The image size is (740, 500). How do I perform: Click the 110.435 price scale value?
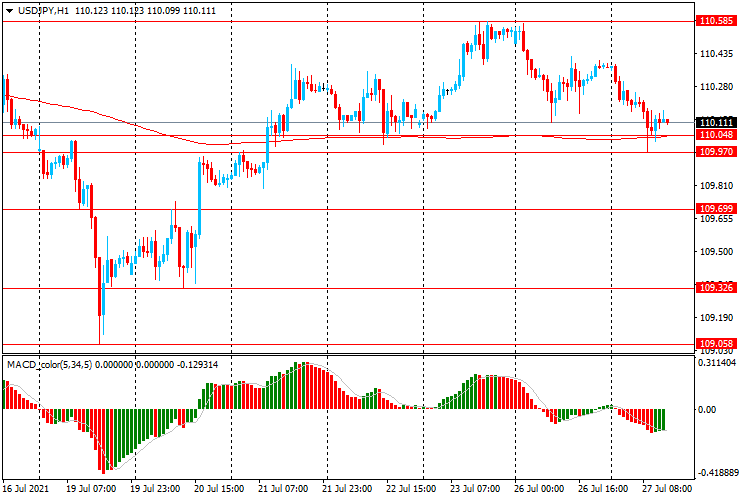click(x=716, y=54)
